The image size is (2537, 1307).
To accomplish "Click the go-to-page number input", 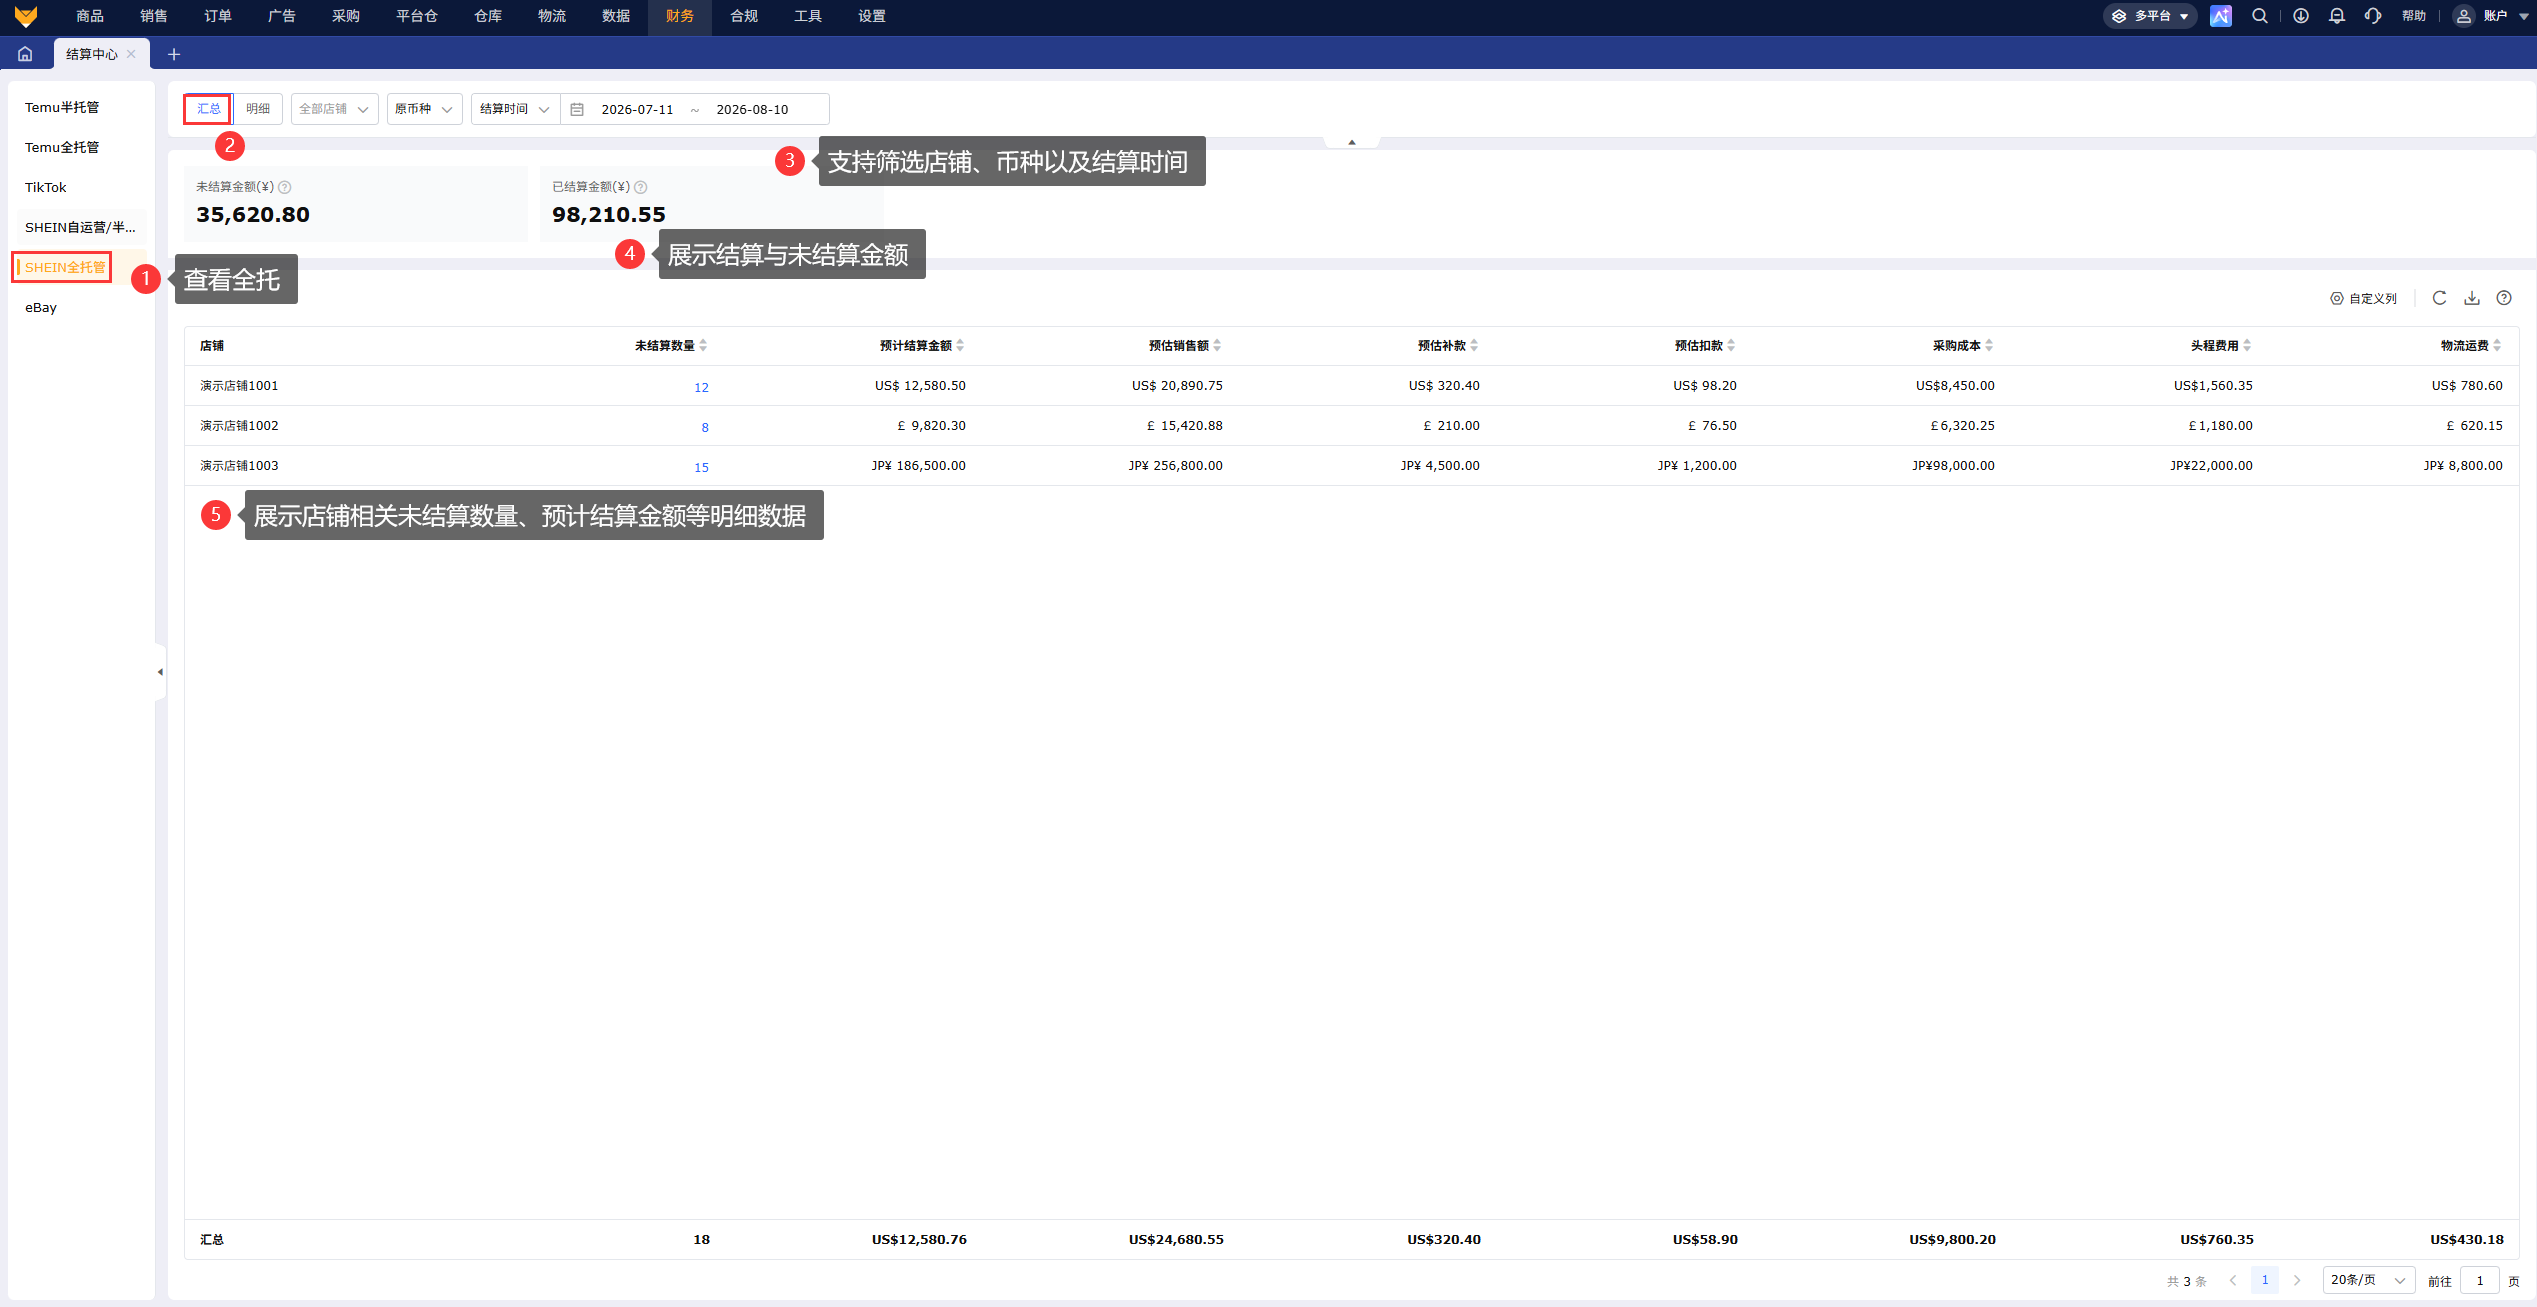I will (2479, 1280).
